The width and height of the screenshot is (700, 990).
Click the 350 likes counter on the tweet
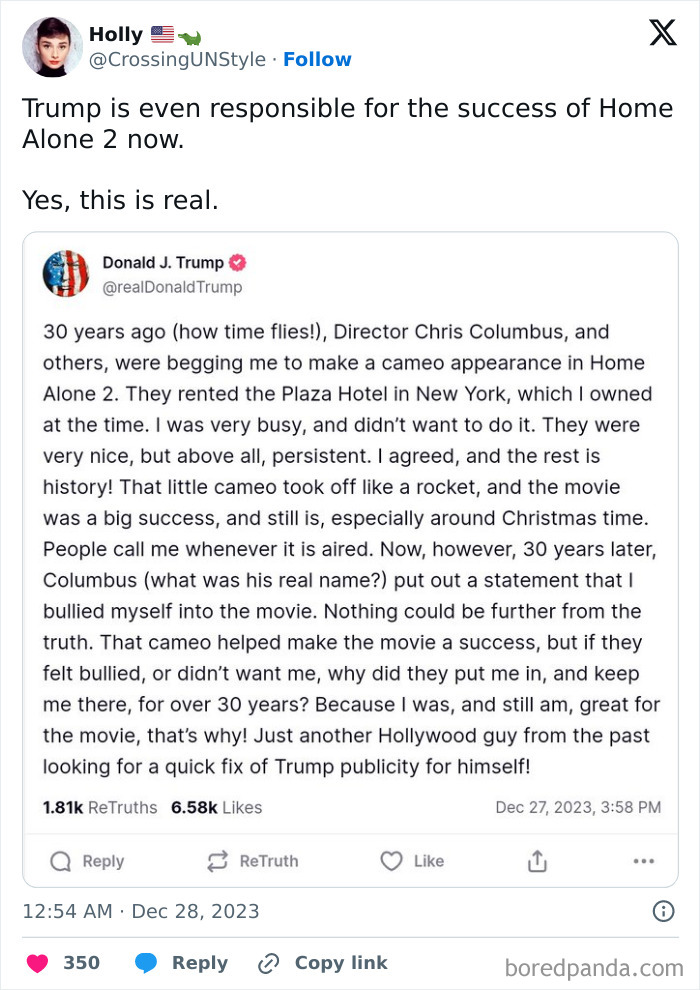80,963
